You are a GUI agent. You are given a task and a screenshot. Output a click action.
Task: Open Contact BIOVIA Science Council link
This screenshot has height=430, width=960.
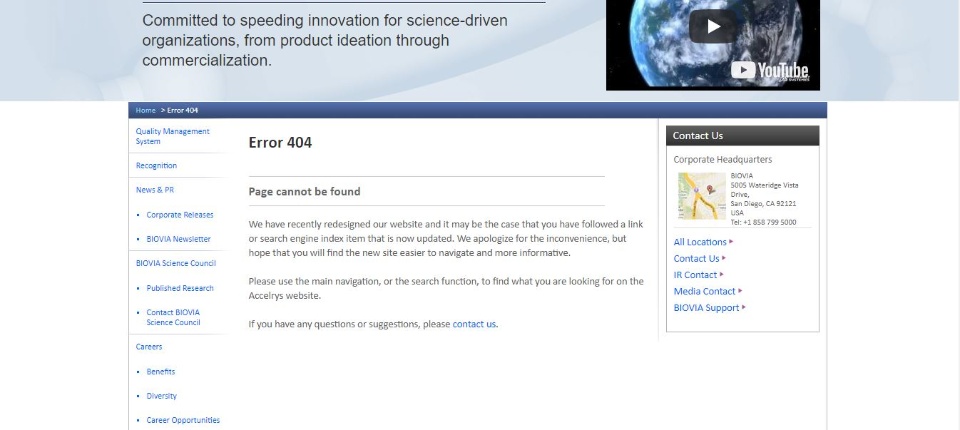click(173, 317)
